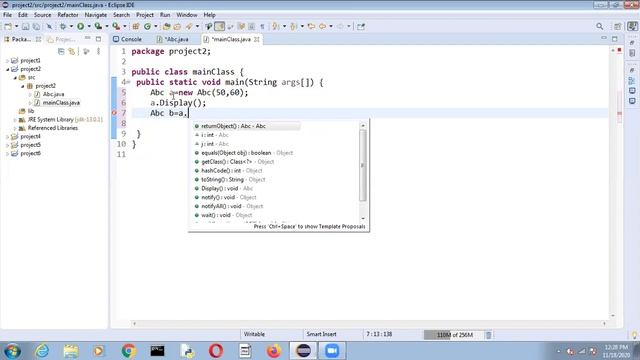The image size is (640, 360).
Task: Collapse the project2 tree node
Action: 7,69
